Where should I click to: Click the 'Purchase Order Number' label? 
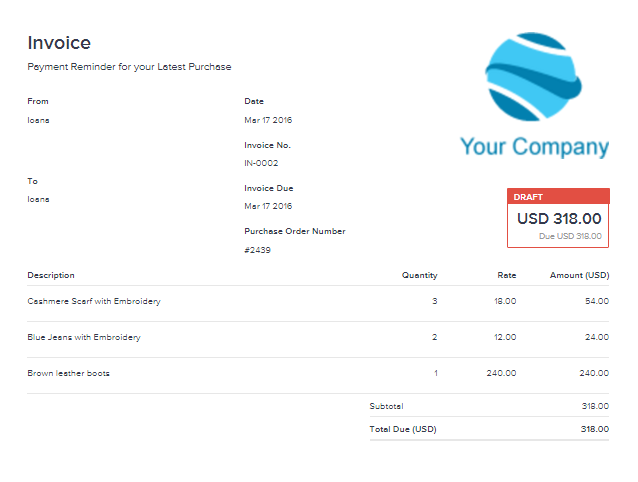pyautogui.click(x=295, y=231)
